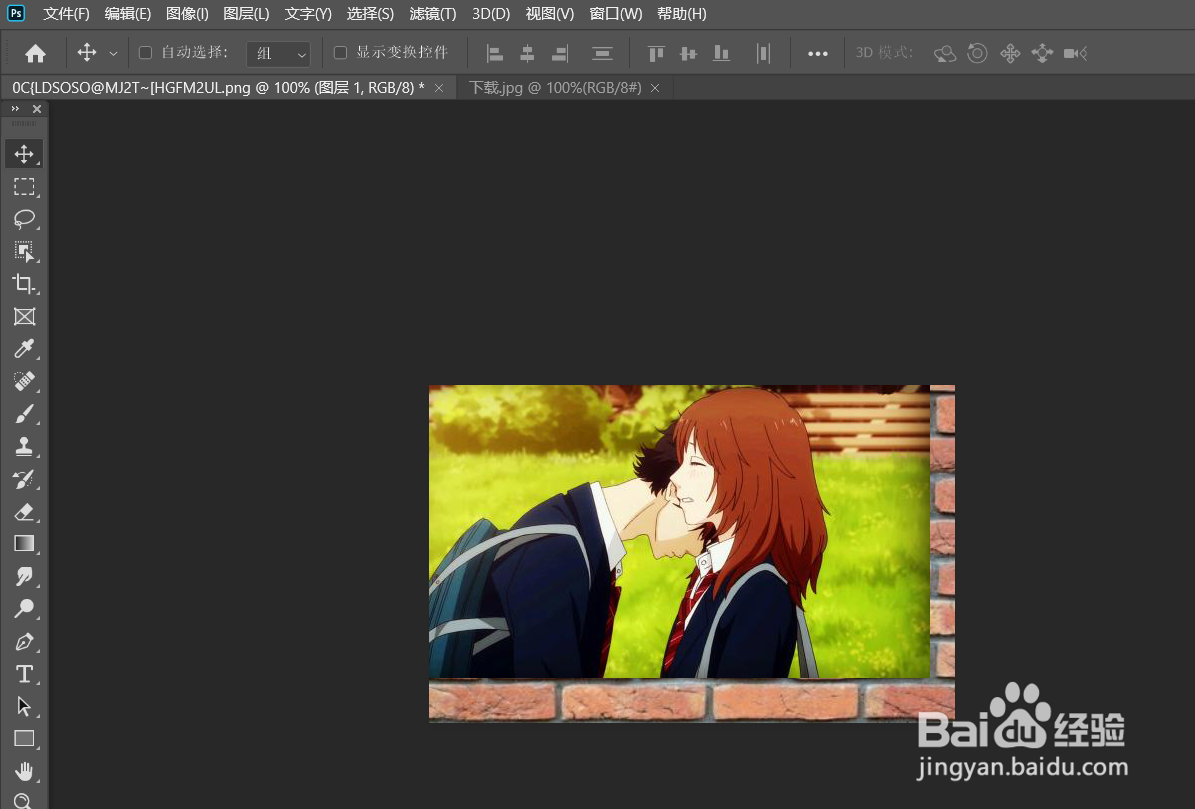Click align bottom edges icon

pos(721,53)
